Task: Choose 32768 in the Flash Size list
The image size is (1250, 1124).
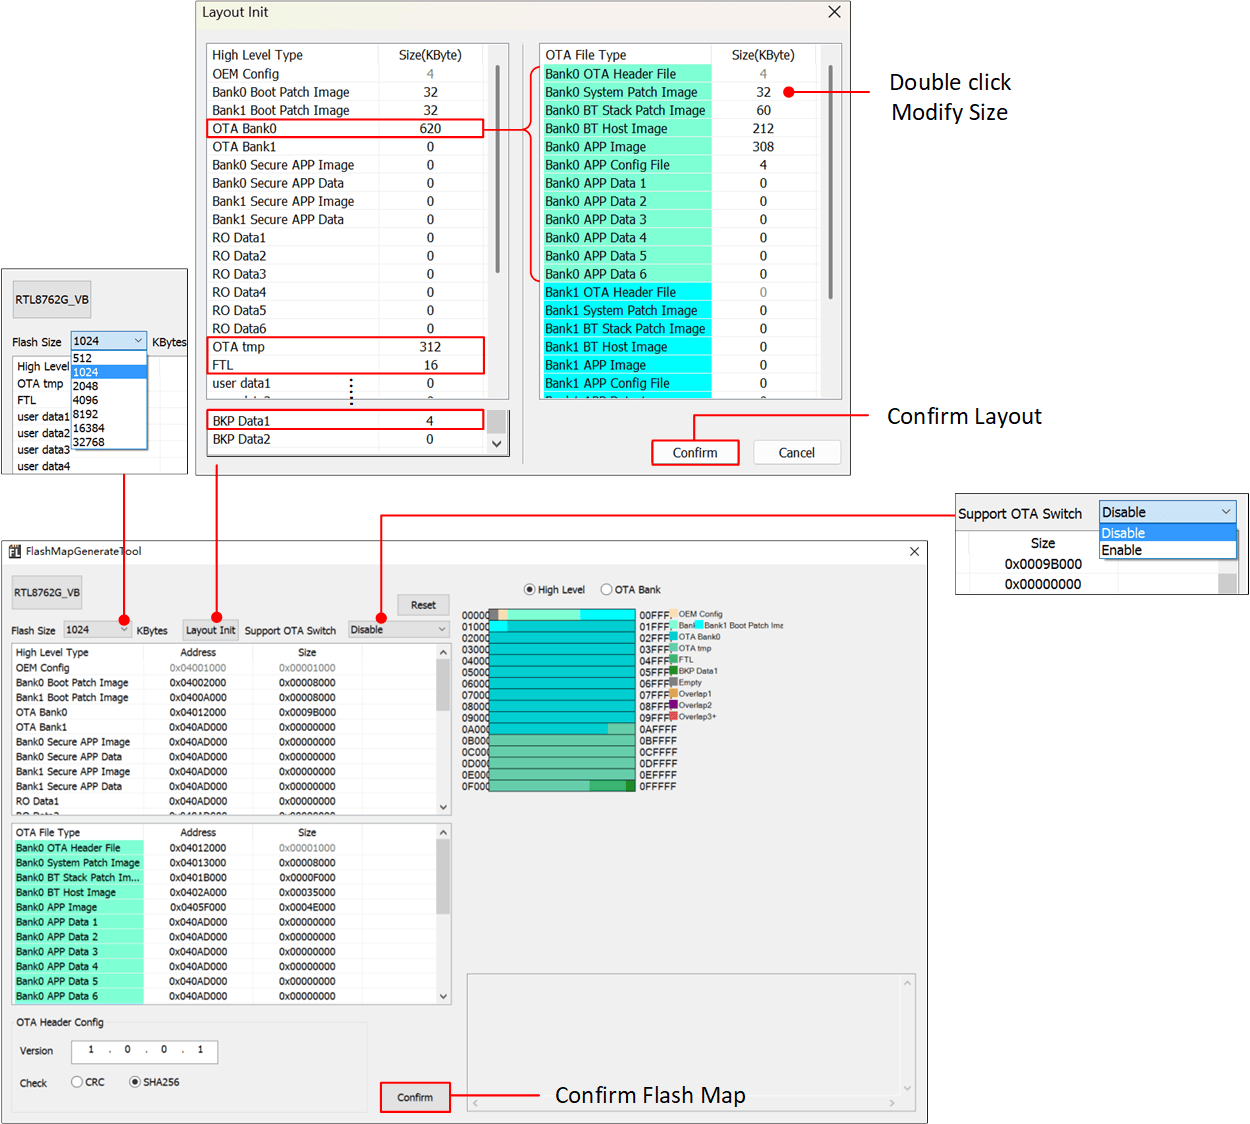Action: (x=109, y=442)
